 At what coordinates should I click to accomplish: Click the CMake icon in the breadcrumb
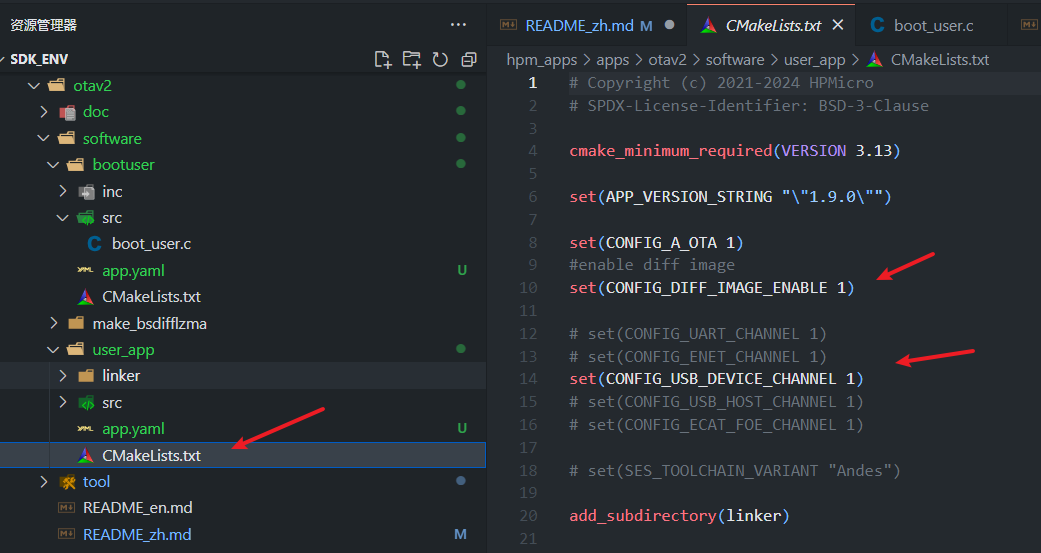click(875, 60)
